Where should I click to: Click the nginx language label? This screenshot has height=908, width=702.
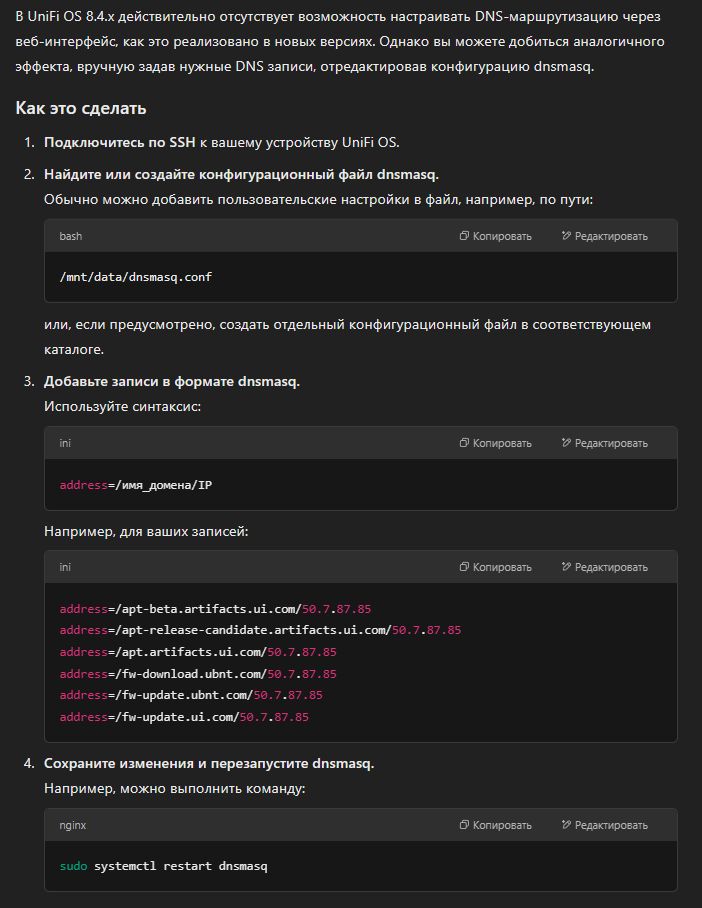[x=72, y=825]
